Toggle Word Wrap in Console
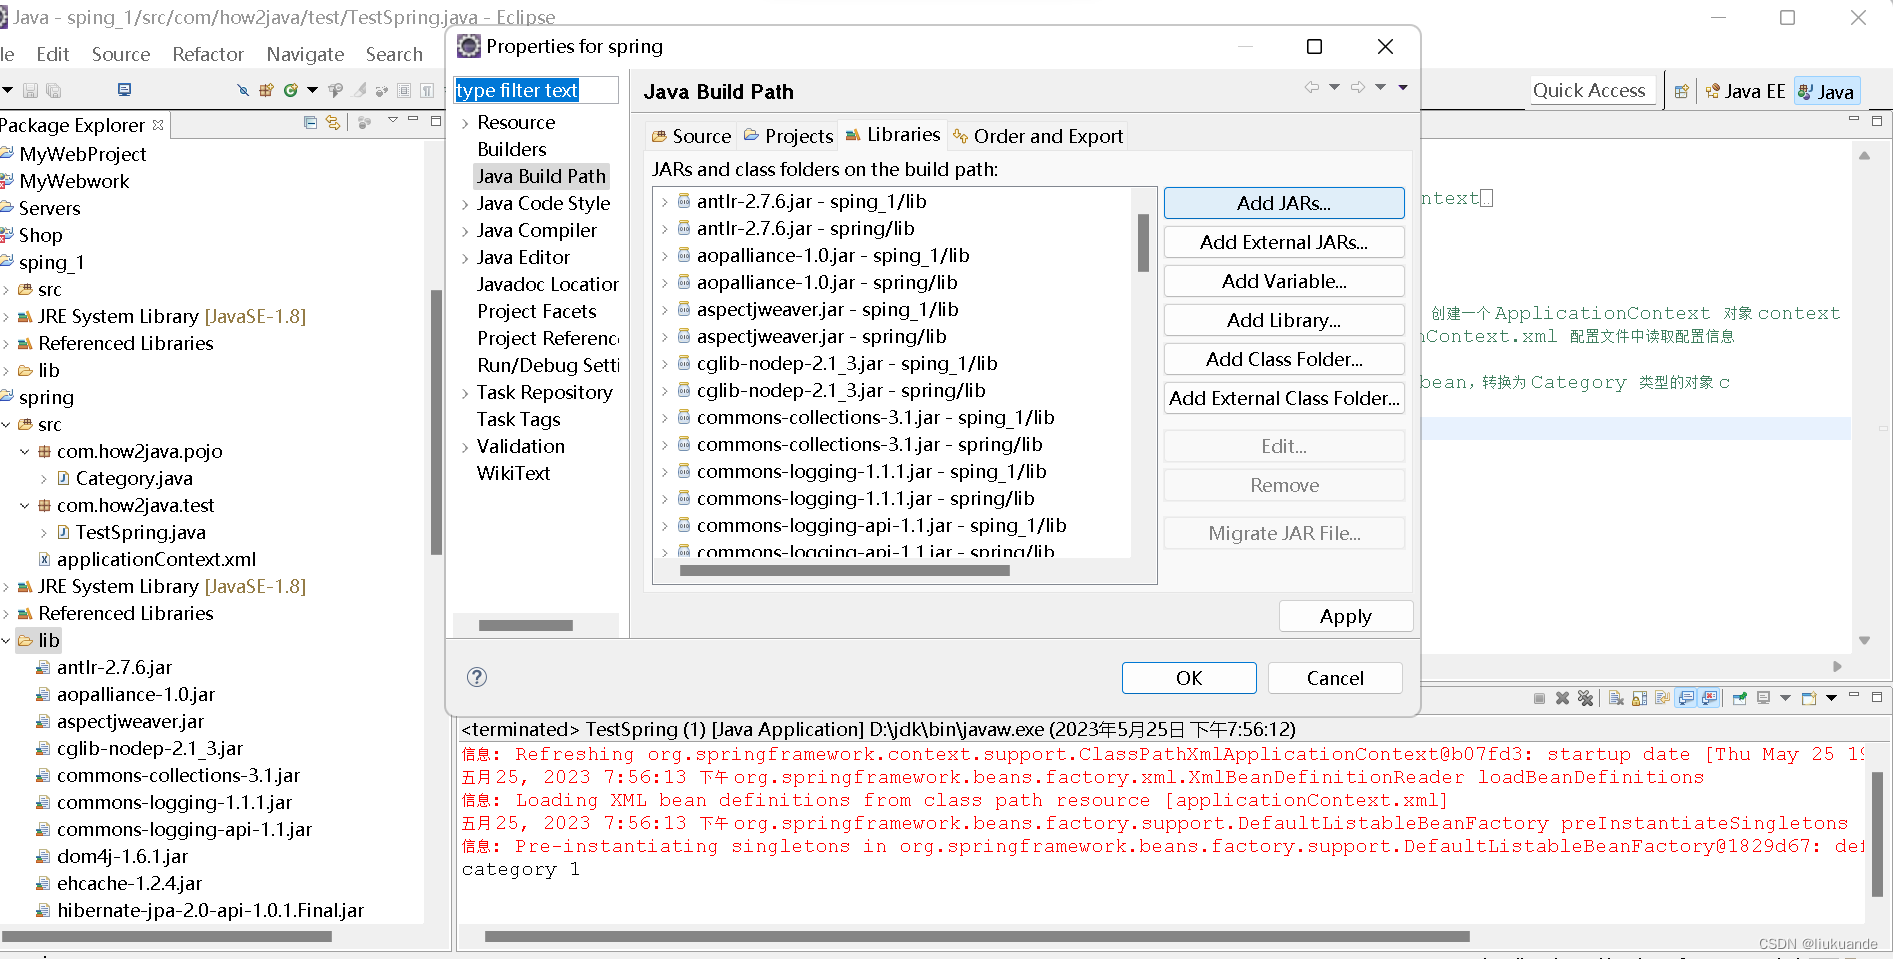 click(1662, 698)
